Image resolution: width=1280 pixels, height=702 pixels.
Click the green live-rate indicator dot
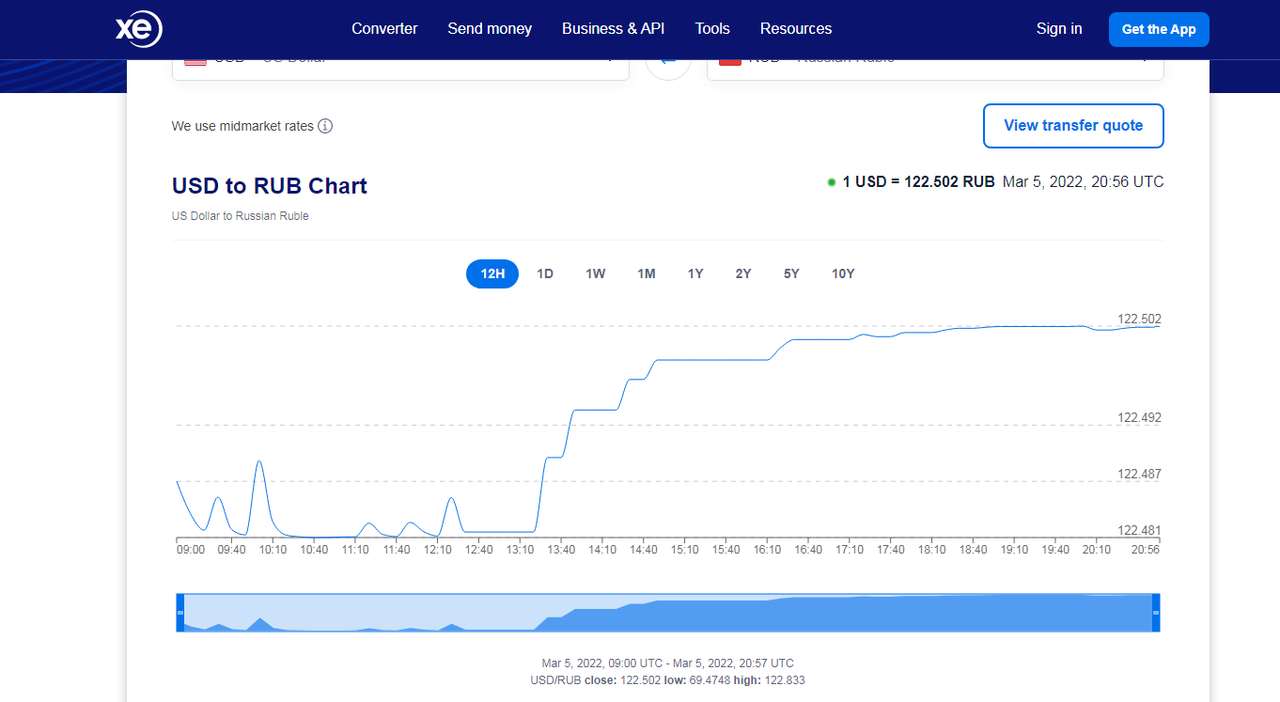point(831,182)
